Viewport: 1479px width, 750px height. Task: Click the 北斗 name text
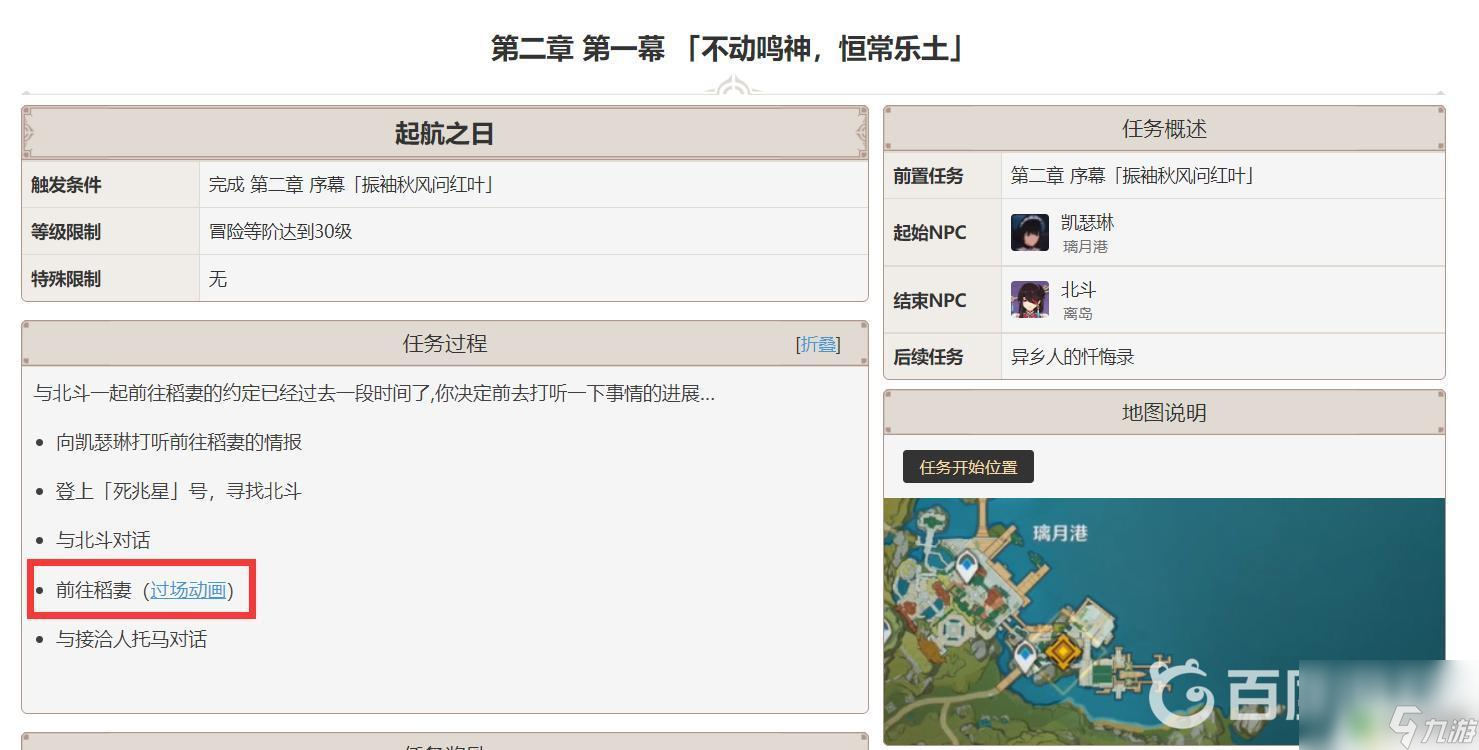click(x=1078, y=289)
